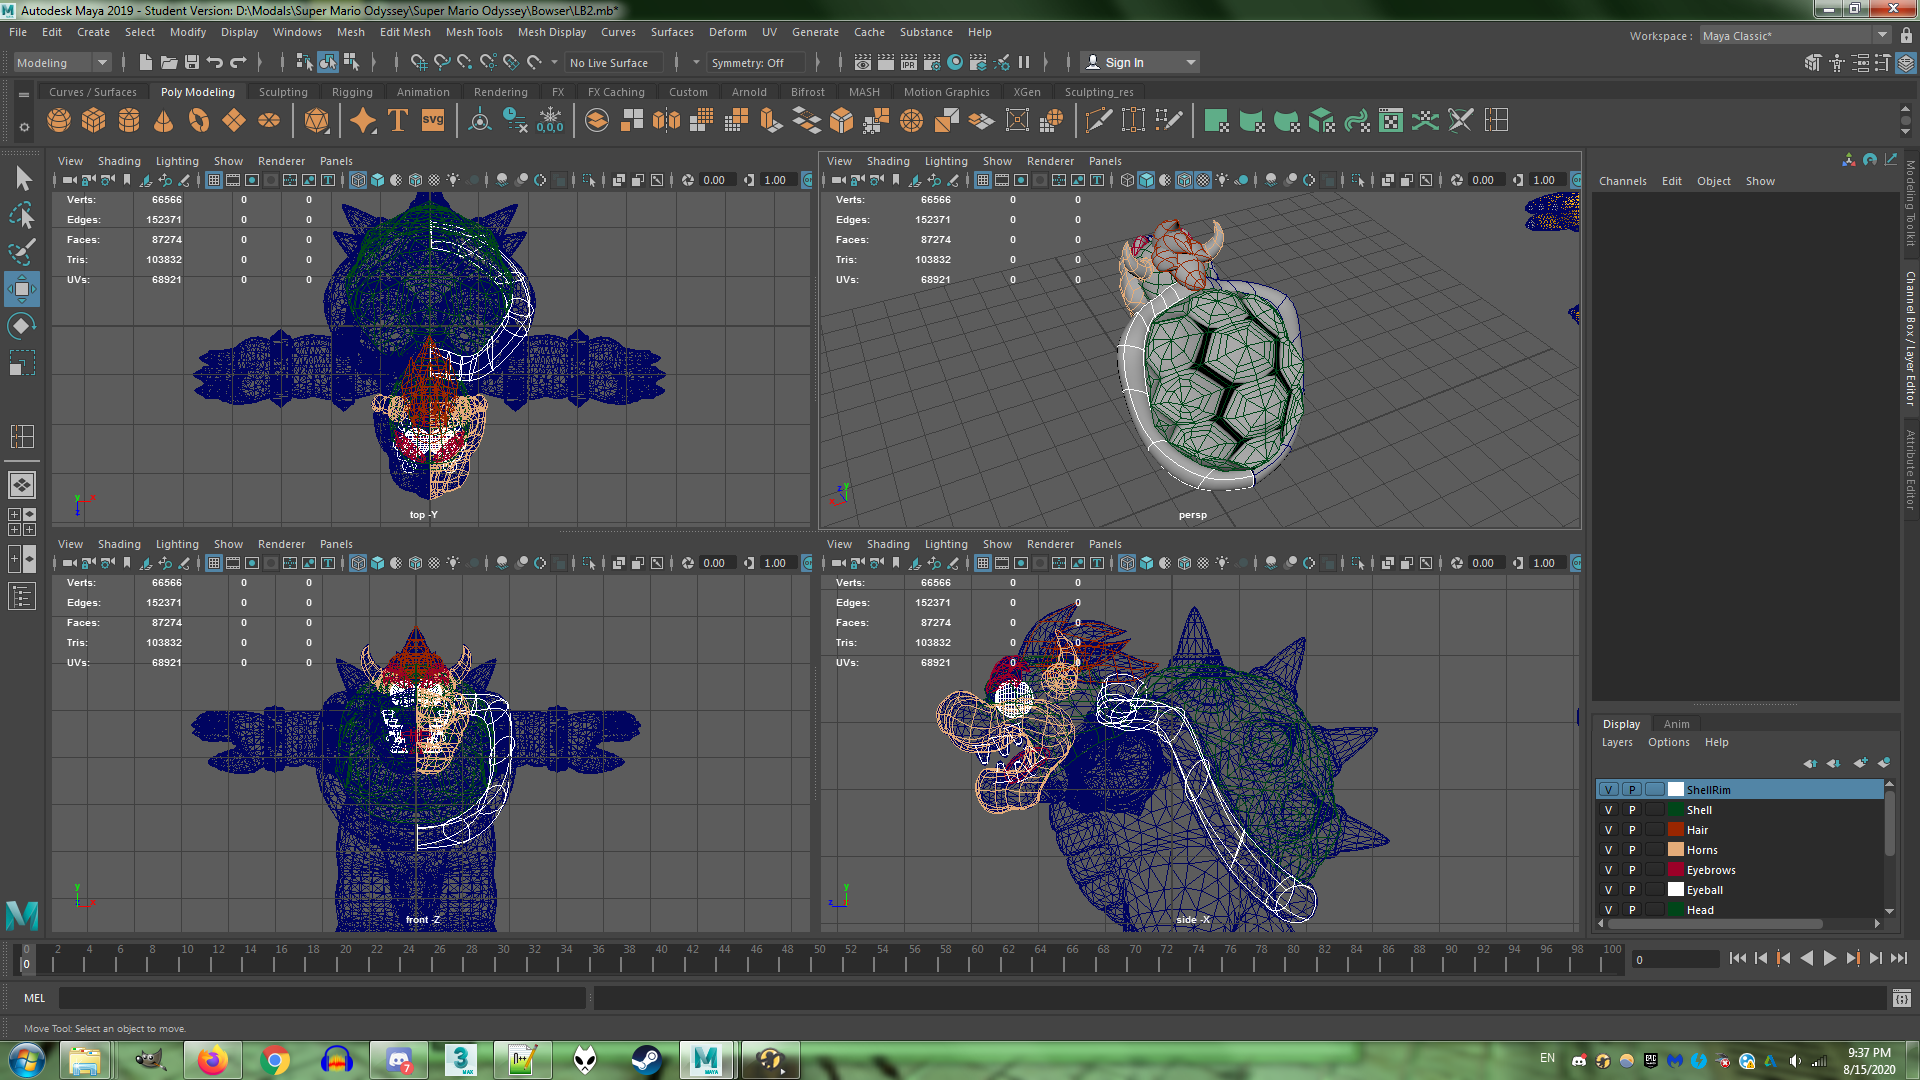Open the shelf tab list menu button
This screenshot has height=1080, width=1920.
24,94
